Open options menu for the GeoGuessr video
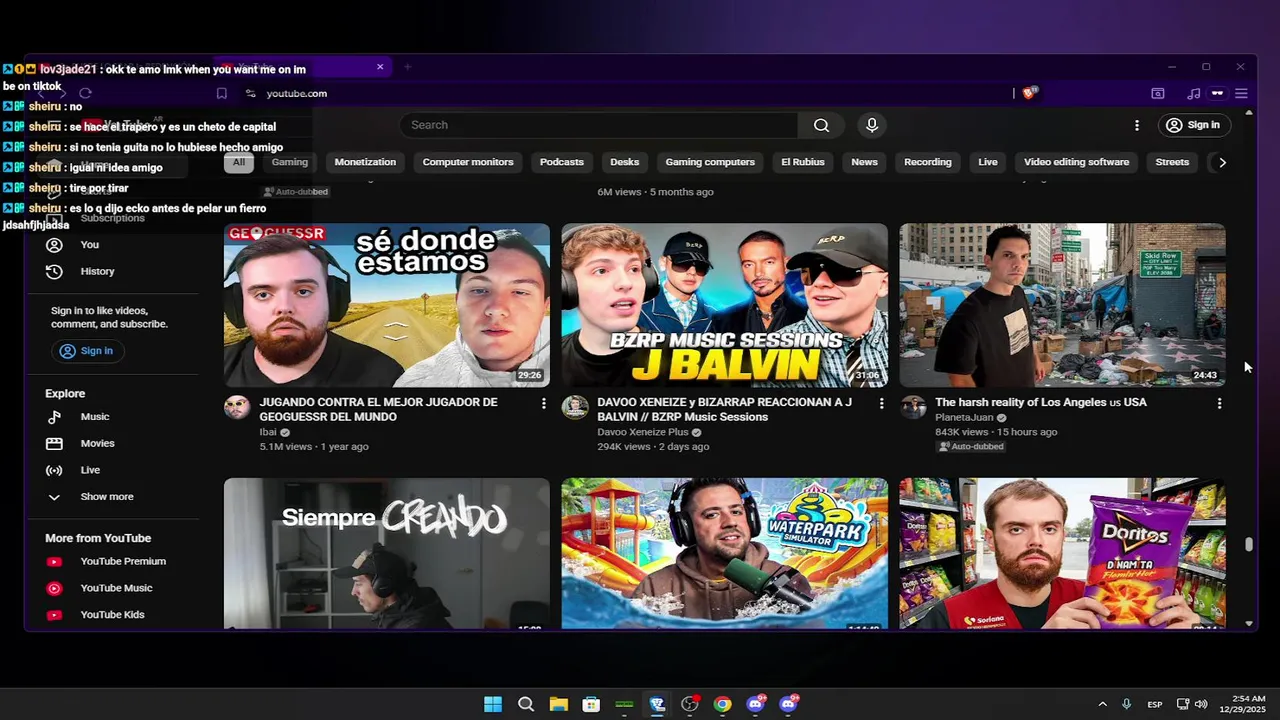 pos(544,403)
